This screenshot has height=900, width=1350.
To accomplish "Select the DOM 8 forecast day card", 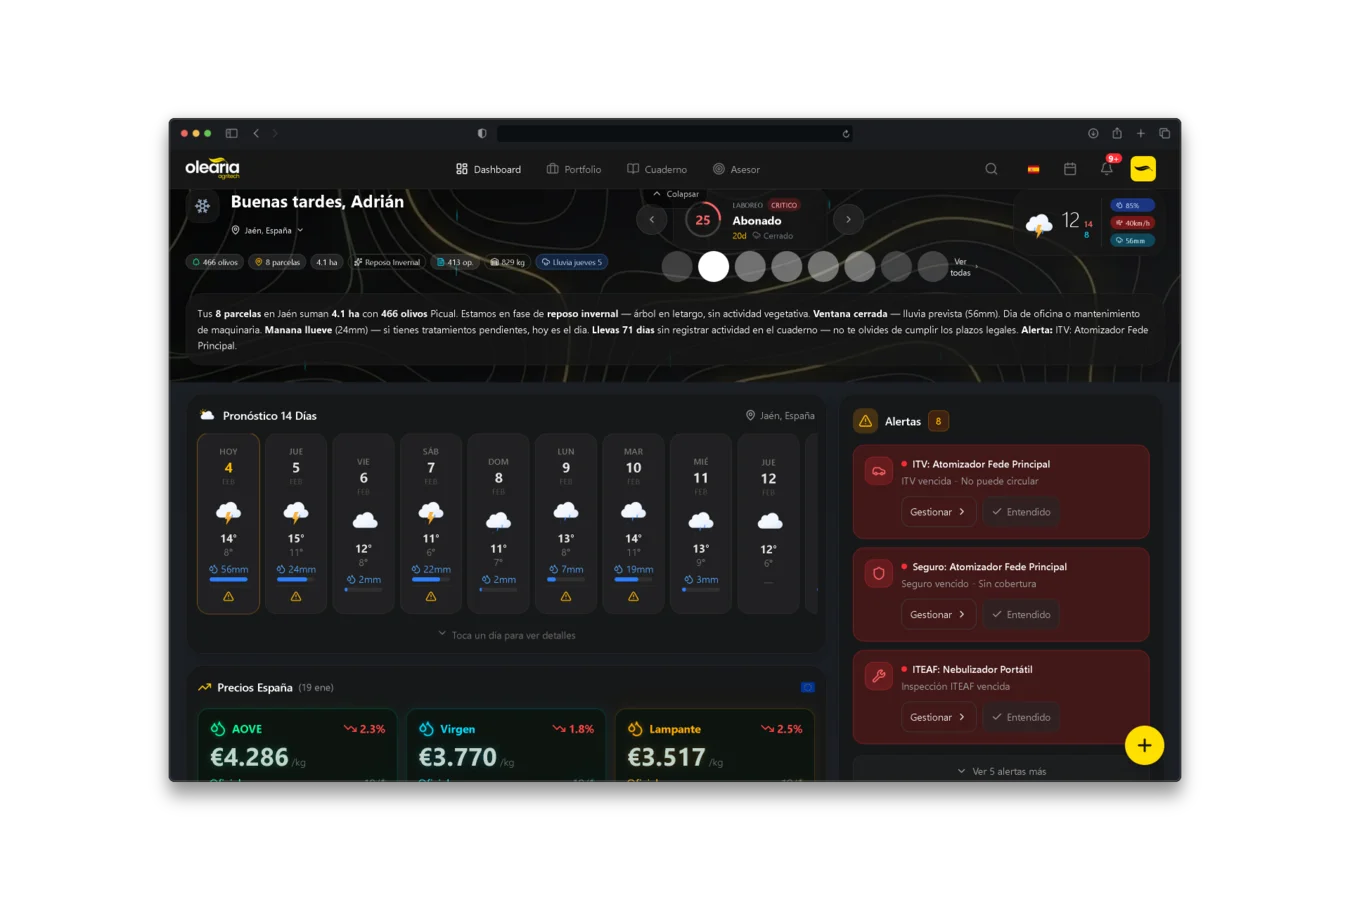I will coord(498,523).
